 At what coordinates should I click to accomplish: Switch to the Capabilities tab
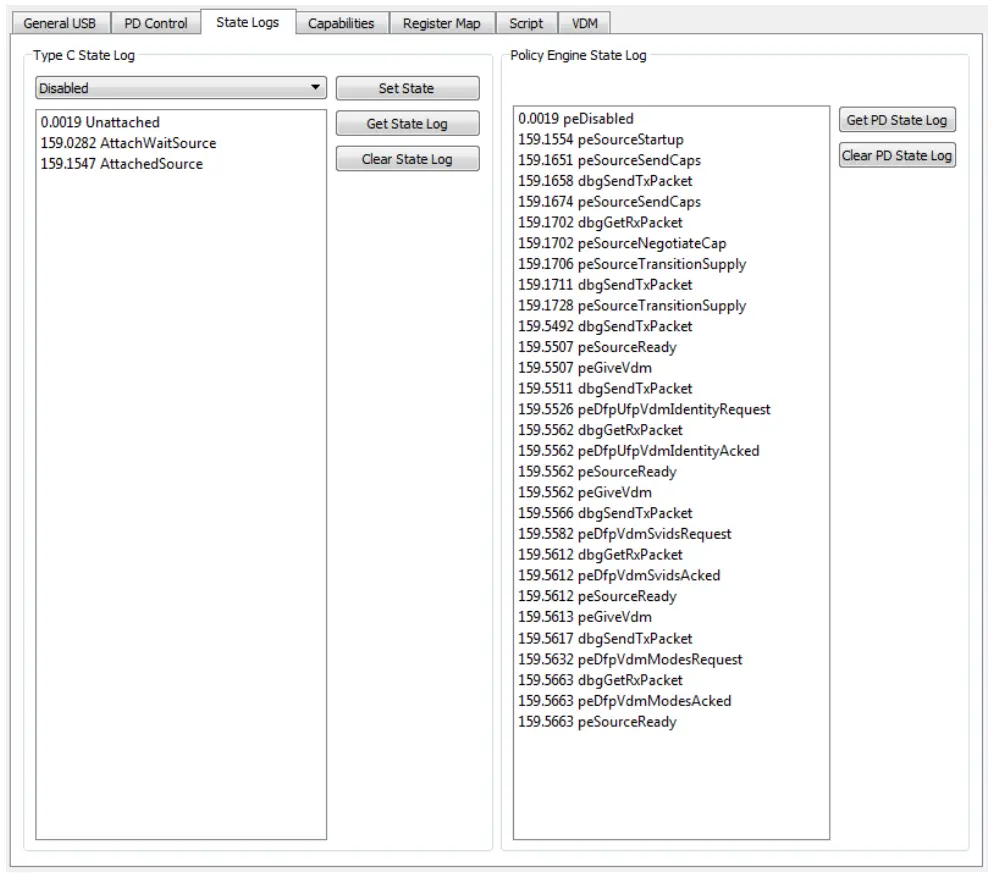pyautogui.click(x=342, y=23)
